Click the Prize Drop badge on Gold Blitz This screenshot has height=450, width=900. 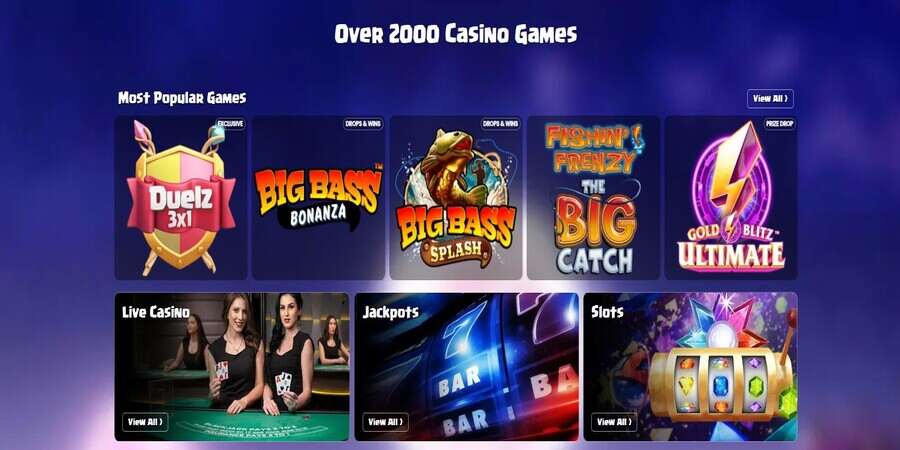pyautogui.click(x=779, y=123)
